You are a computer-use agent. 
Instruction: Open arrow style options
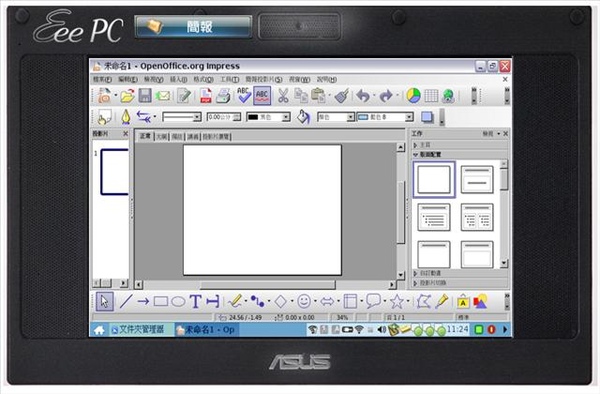(143, 117)
